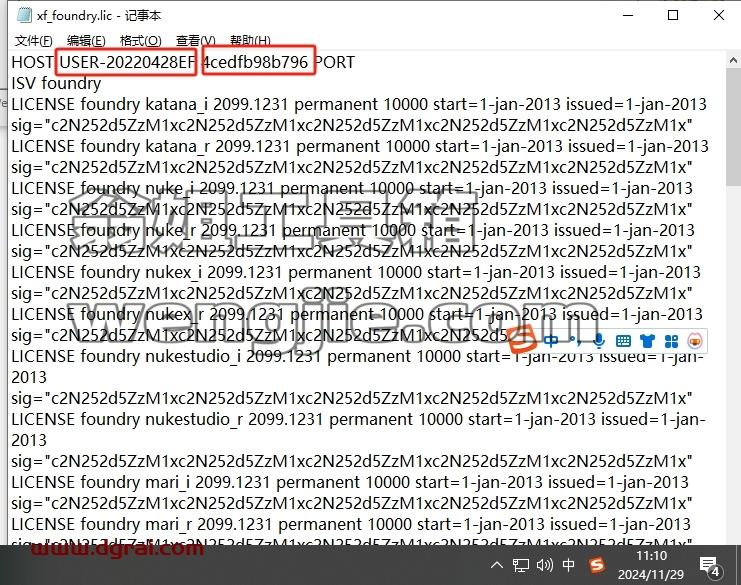Click the volume speaker icon in the tray
This screenshot has width=741, height=585.
point(545,565)
